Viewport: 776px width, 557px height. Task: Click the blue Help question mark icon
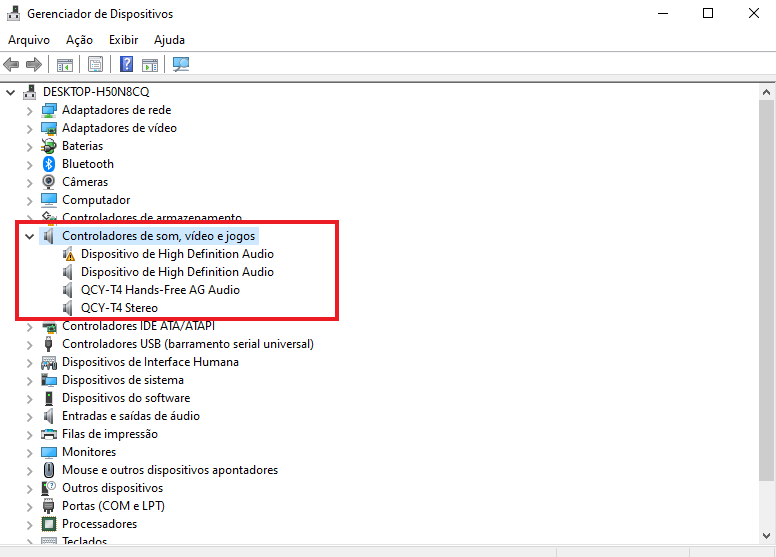coord(127,64)
